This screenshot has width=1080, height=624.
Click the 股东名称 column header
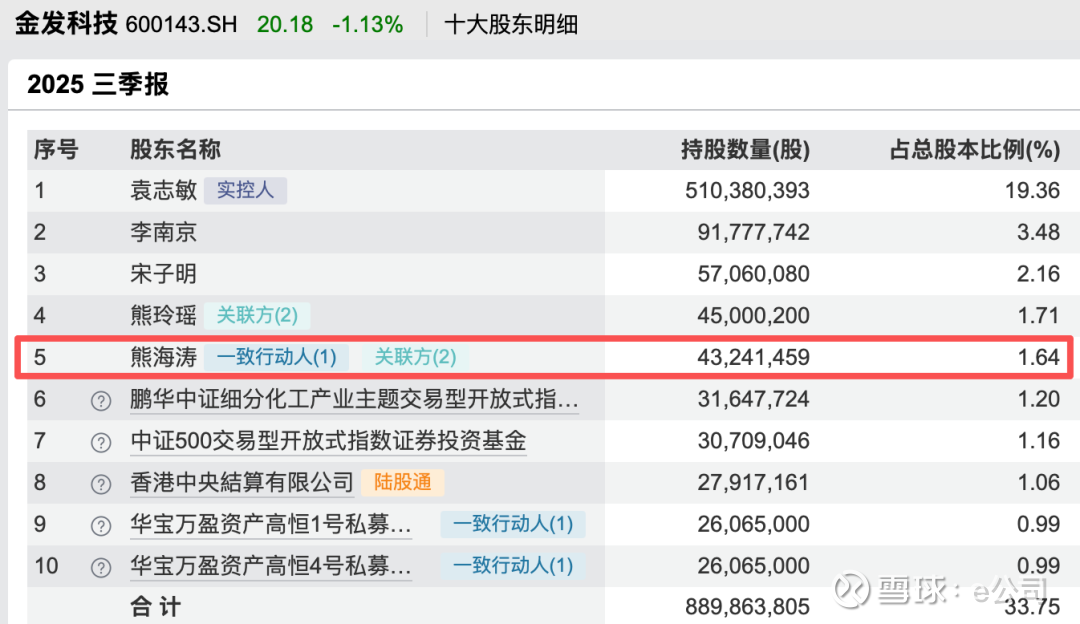click(175, 149)
